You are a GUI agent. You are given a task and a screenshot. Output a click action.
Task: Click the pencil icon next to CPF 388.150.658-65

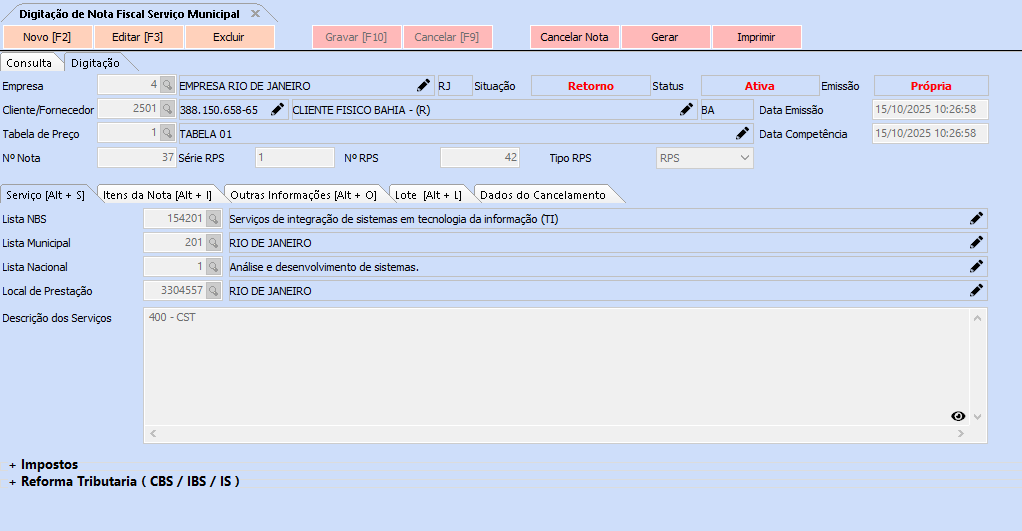click(277, 109)
